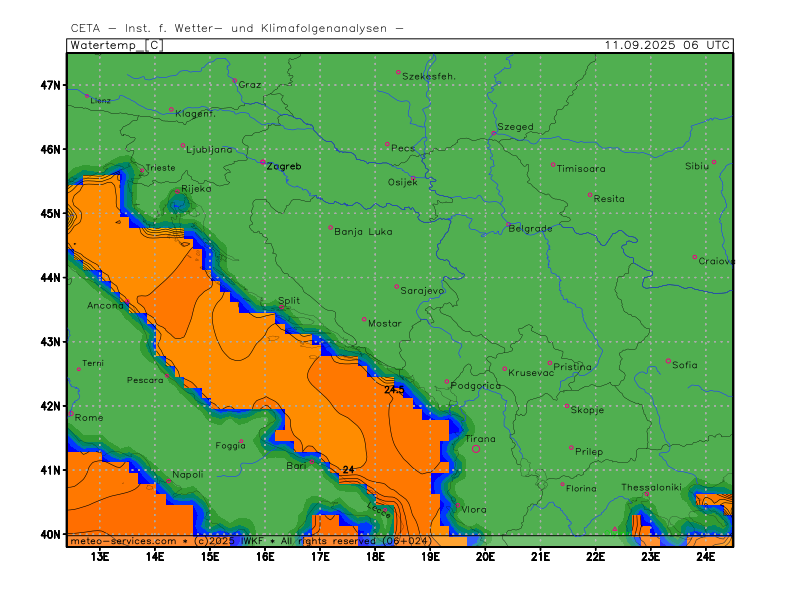Click the Osijek city label

(403, 182)
